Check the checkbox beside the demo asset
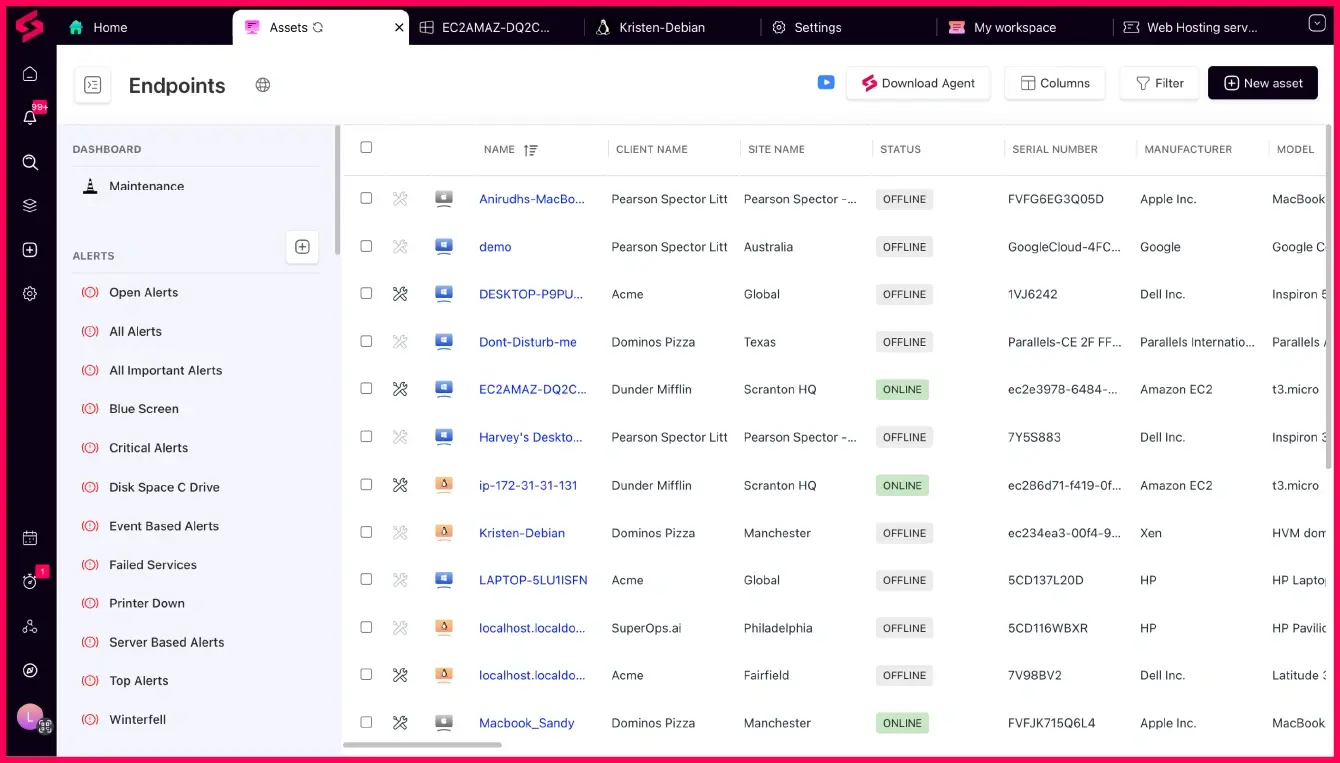The image size is (1340, 763). tap(366, 246)
